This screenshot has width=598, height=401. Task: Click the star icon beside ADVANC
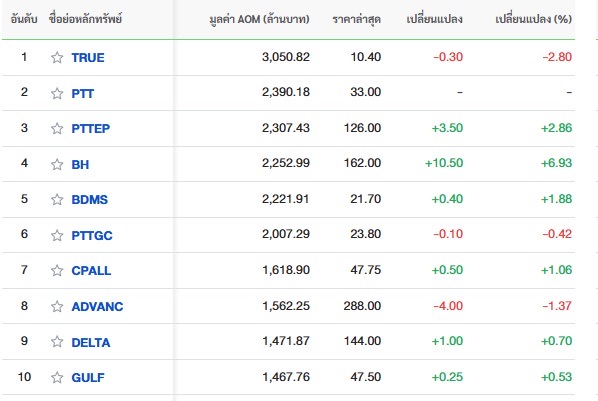coord(57,306)
